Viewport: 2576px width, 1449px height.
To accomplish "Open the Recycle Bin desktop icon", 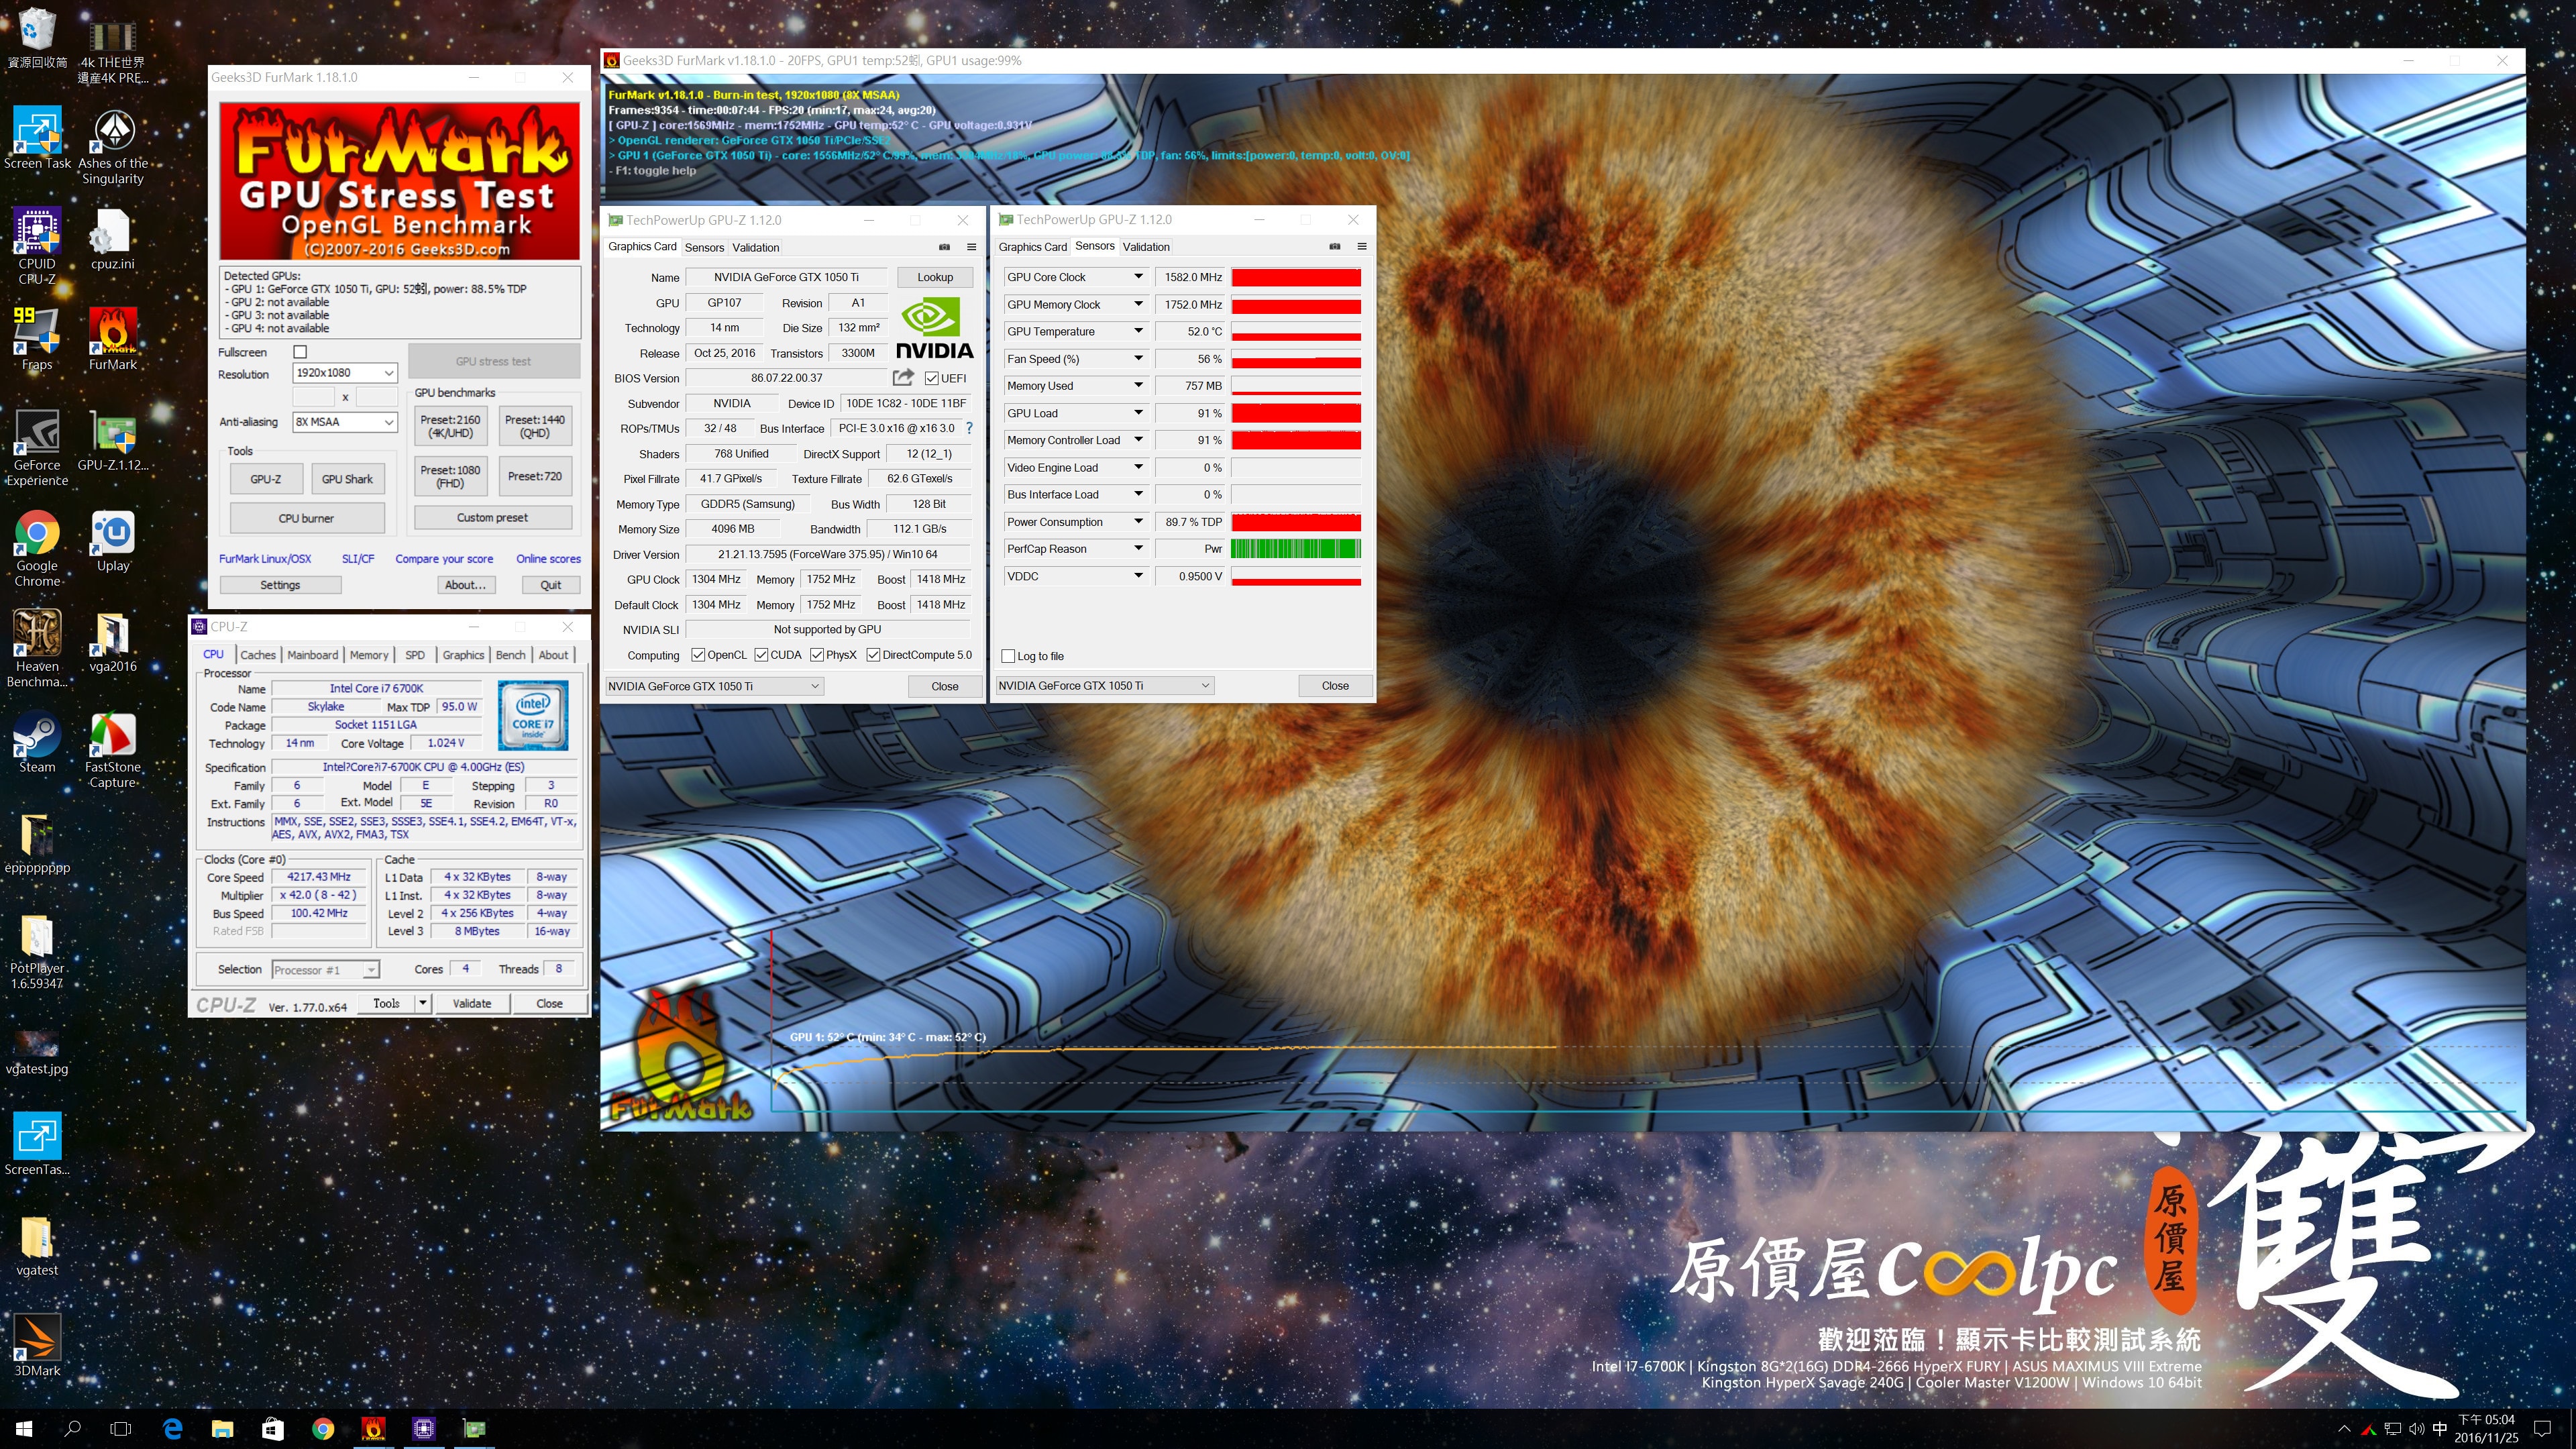I will 37,38.
